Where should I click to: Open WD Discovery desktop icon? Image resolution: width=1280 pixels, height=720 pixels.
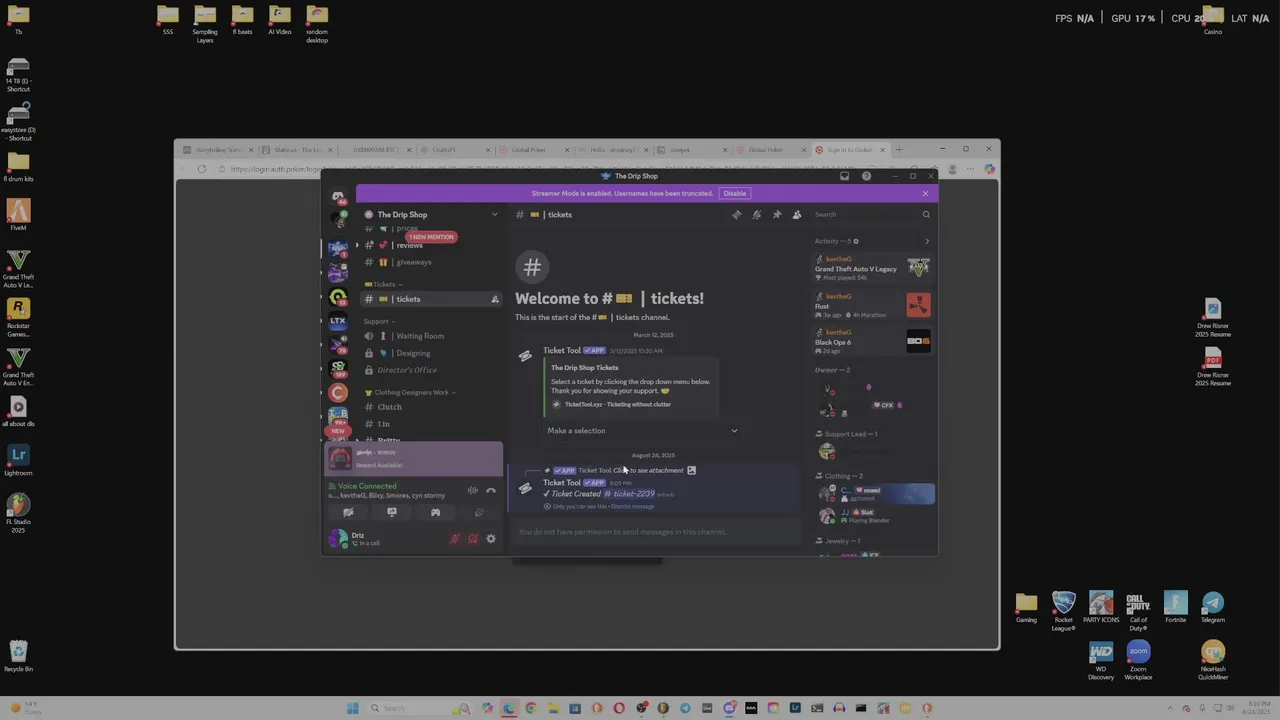click(1101, 662)
